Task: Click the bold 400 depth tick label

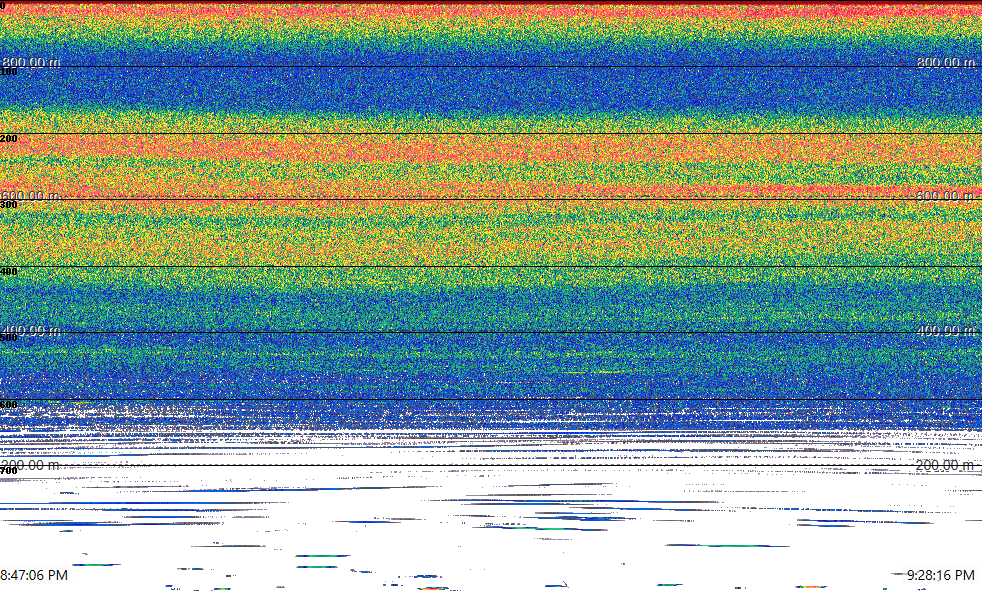Action: [x=9, y=271]
